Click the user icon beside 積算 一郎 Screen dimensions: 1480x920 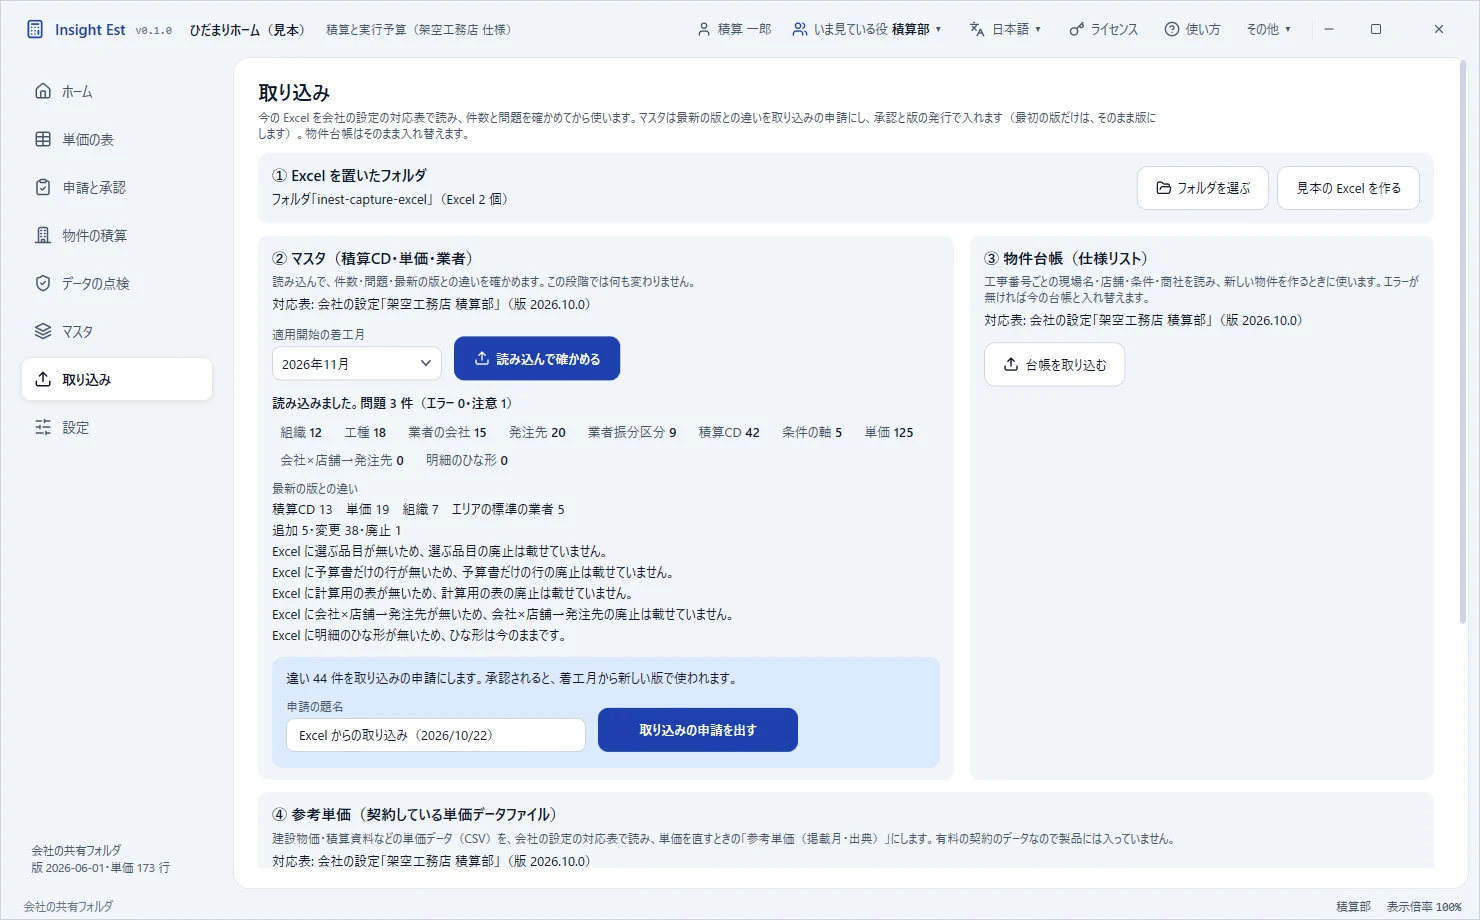[x=704, y=29]
